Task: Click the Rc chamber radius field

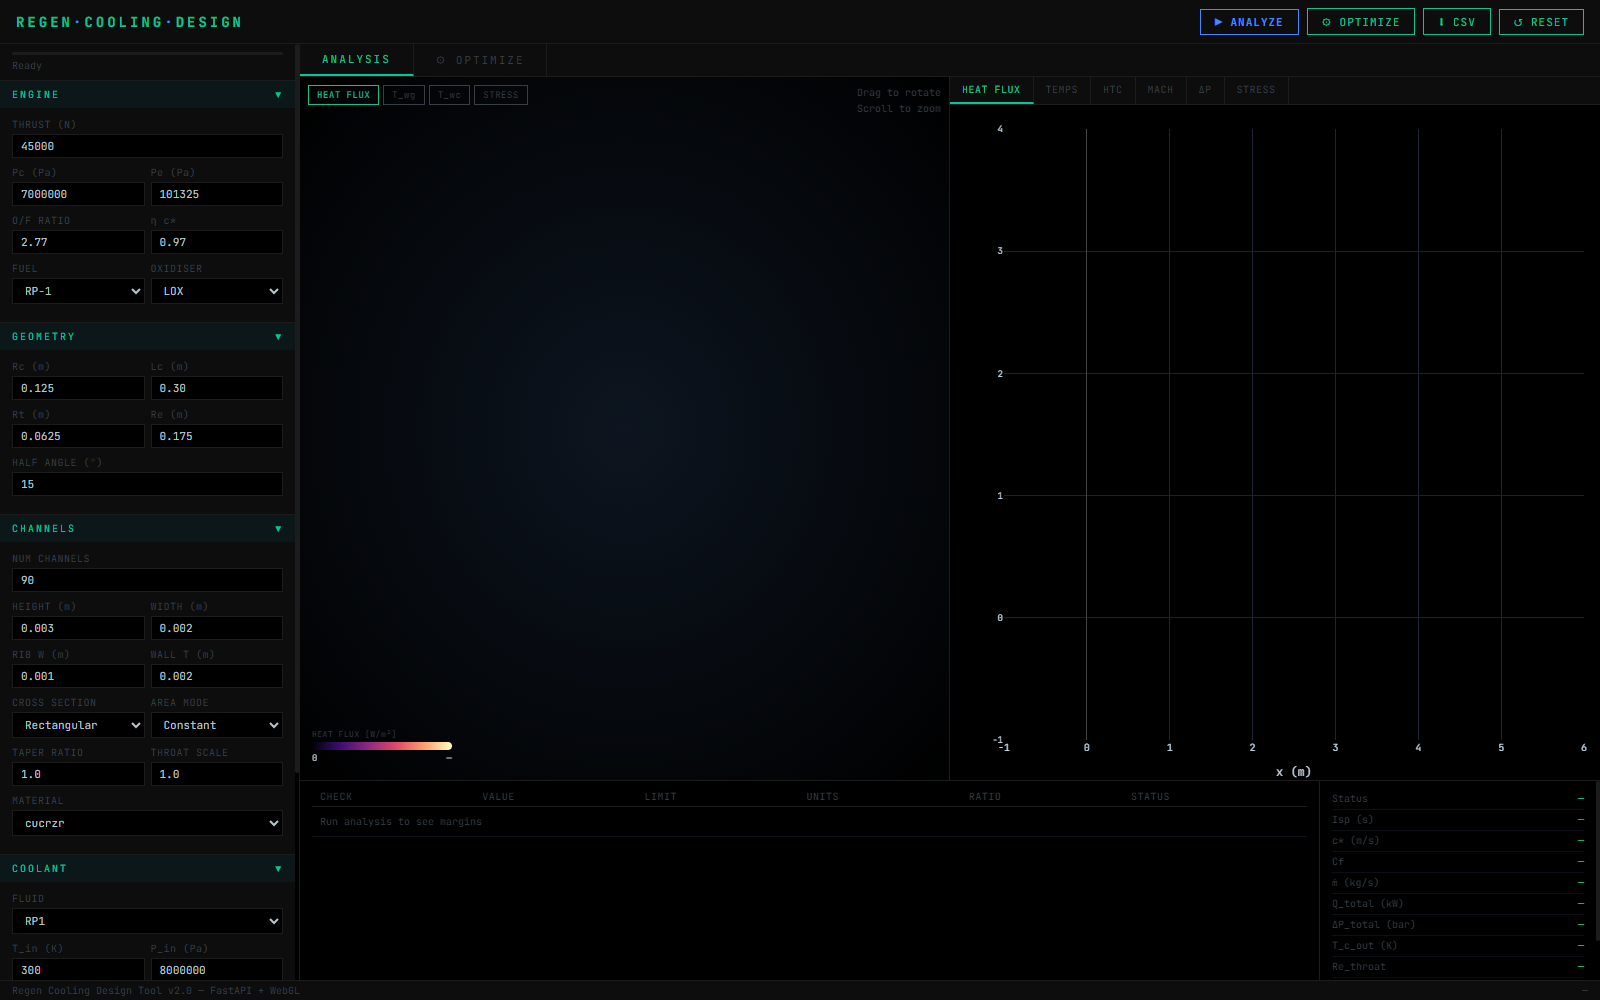Action: (x=78, y=388)
